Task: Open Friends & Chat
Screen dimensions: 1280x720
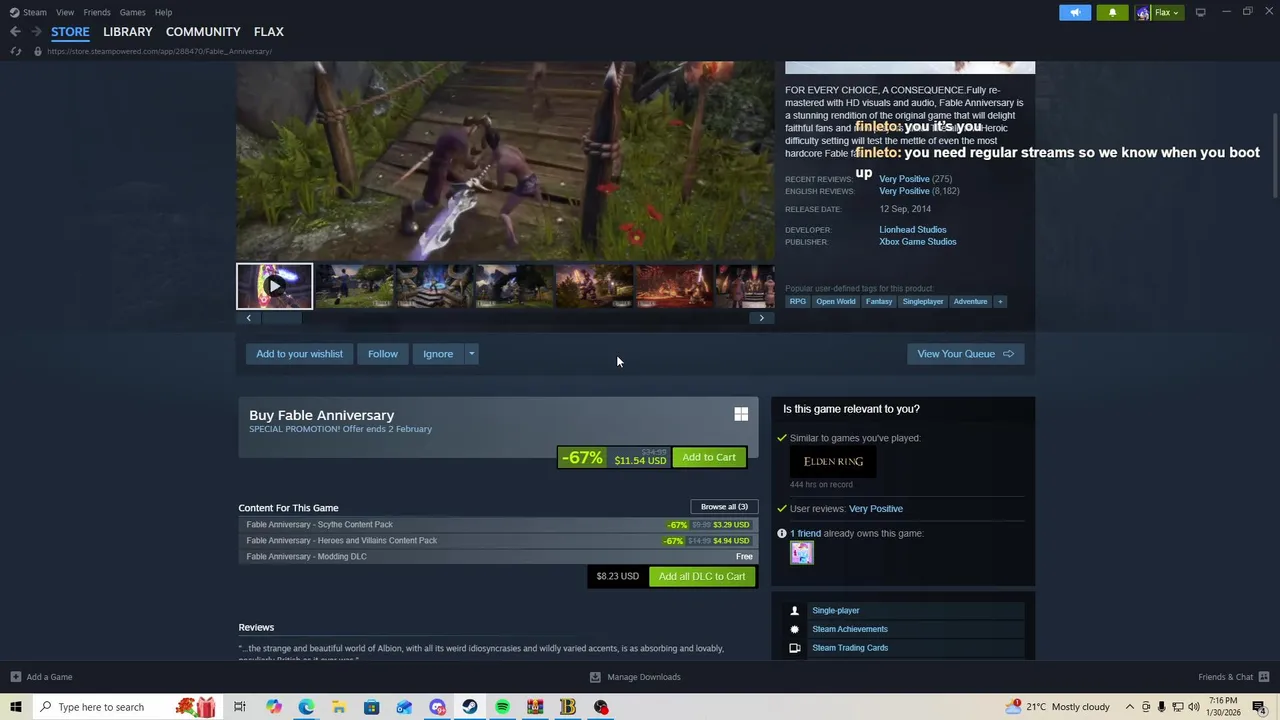Action: [x=1233, y=677]
